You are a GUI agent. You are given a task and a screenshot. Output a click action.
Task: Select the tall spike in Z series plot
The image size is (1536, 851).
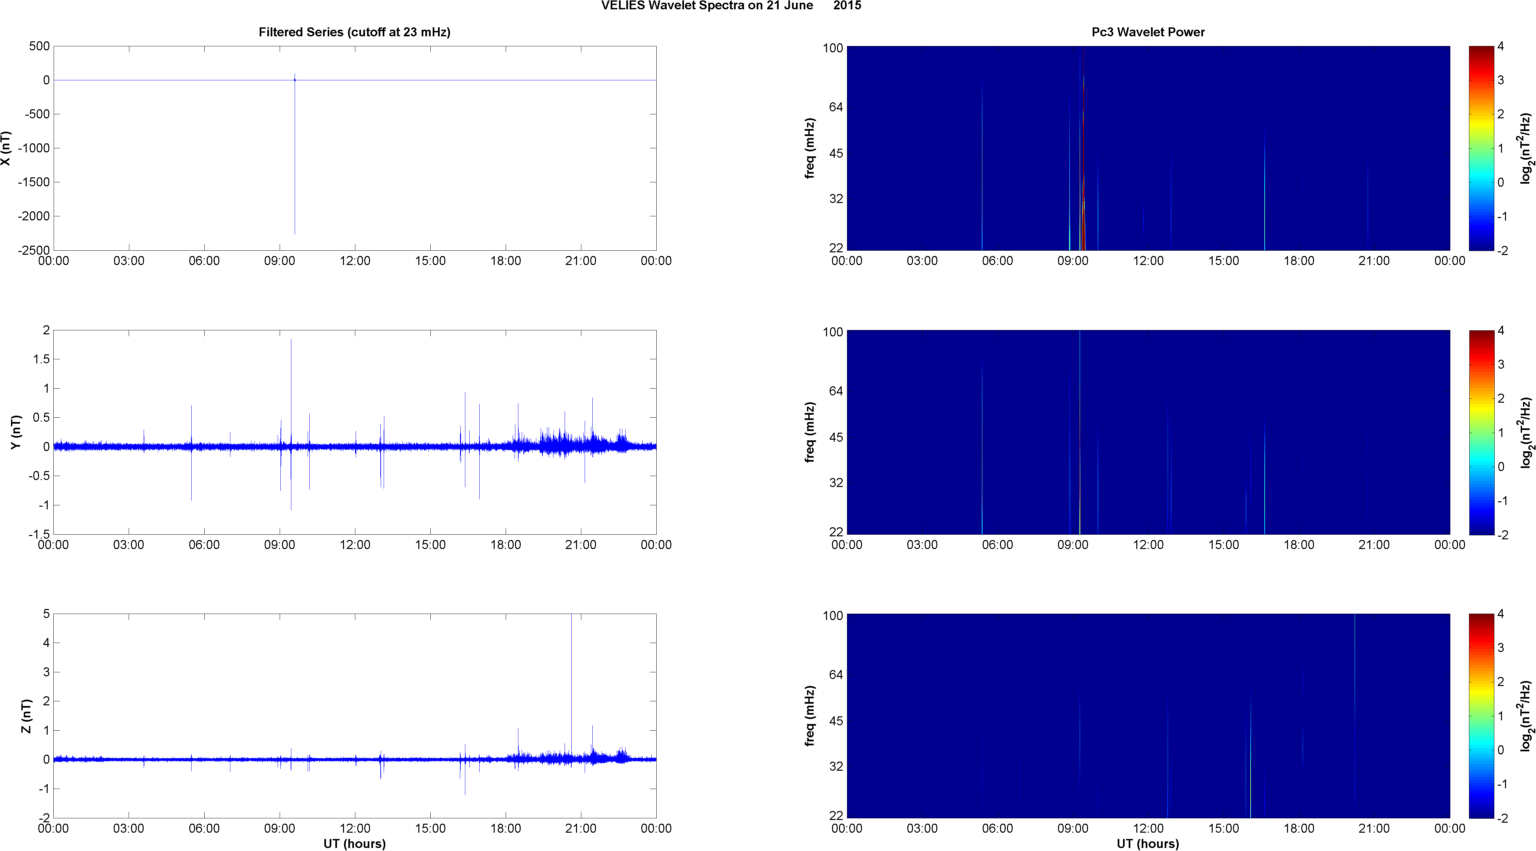571,685
